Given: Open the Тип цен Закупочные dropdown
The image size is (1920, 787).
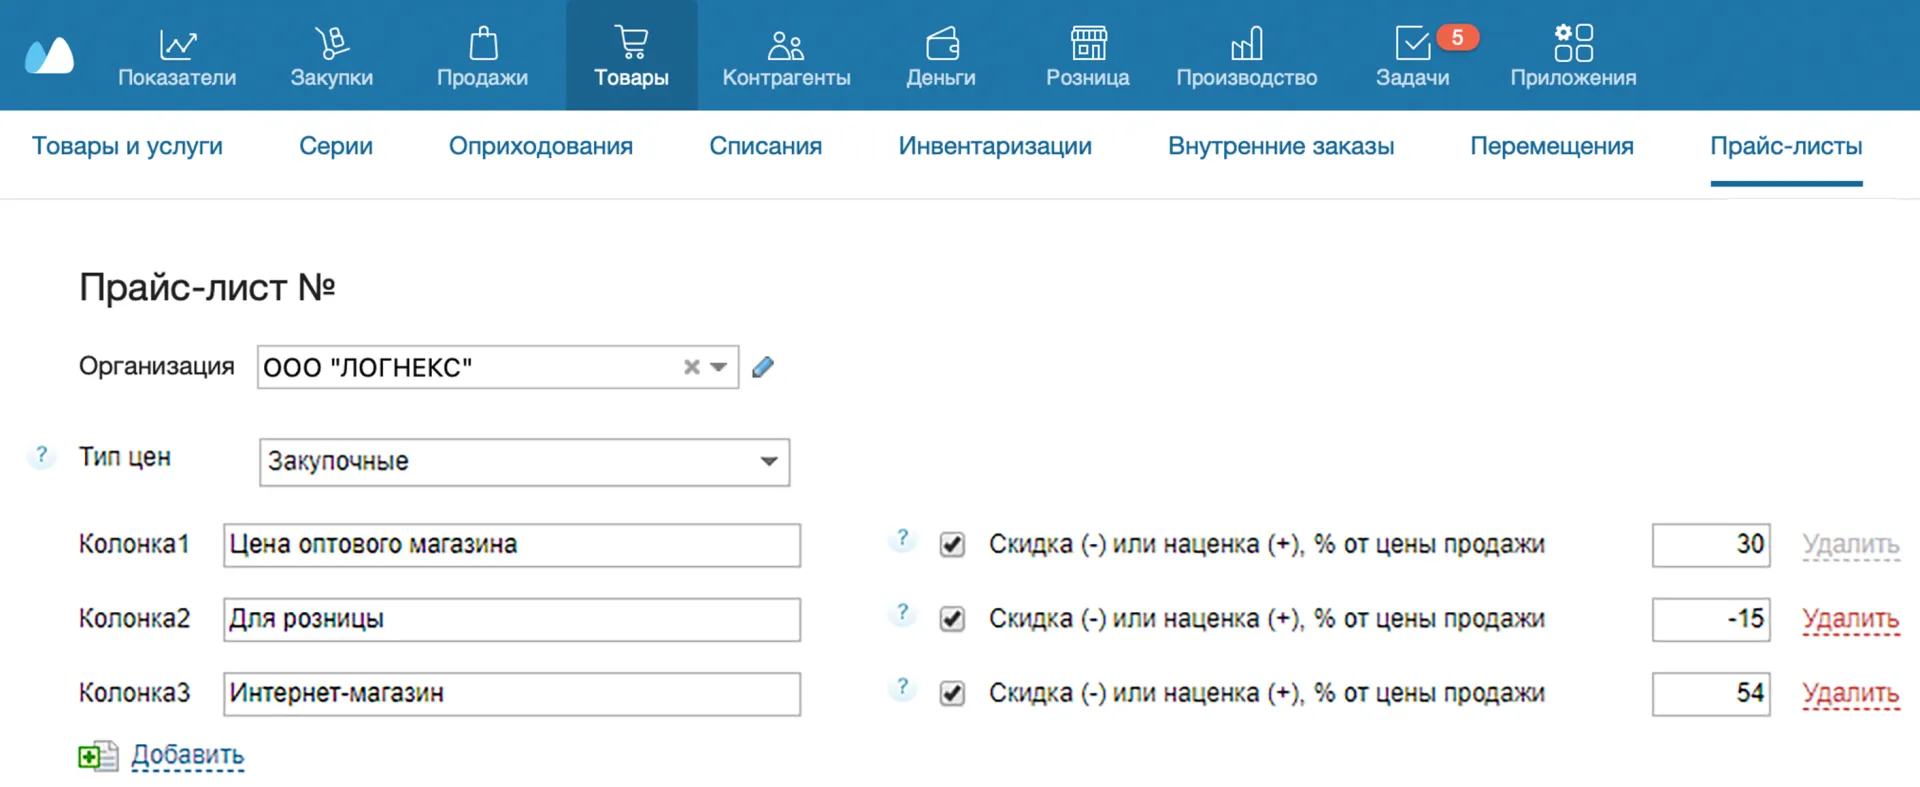Looking at the screenshot, I should pos(524,462).
